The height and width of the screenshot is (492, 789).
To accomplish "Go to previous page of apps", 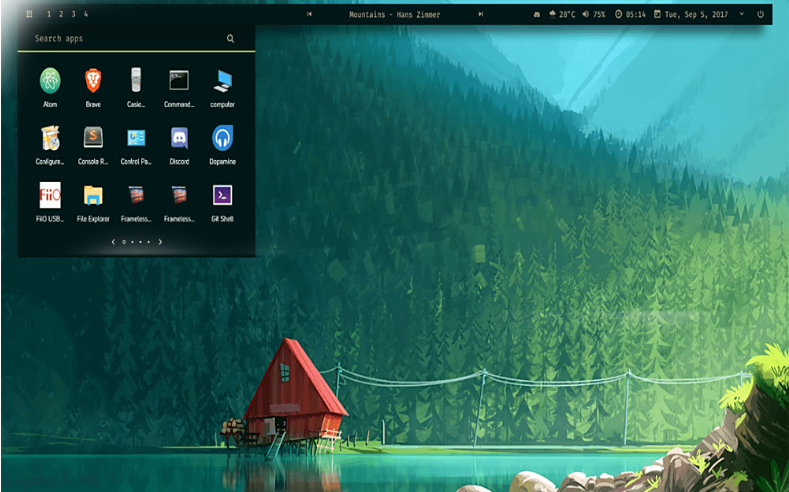I will (x=113, y=241).
